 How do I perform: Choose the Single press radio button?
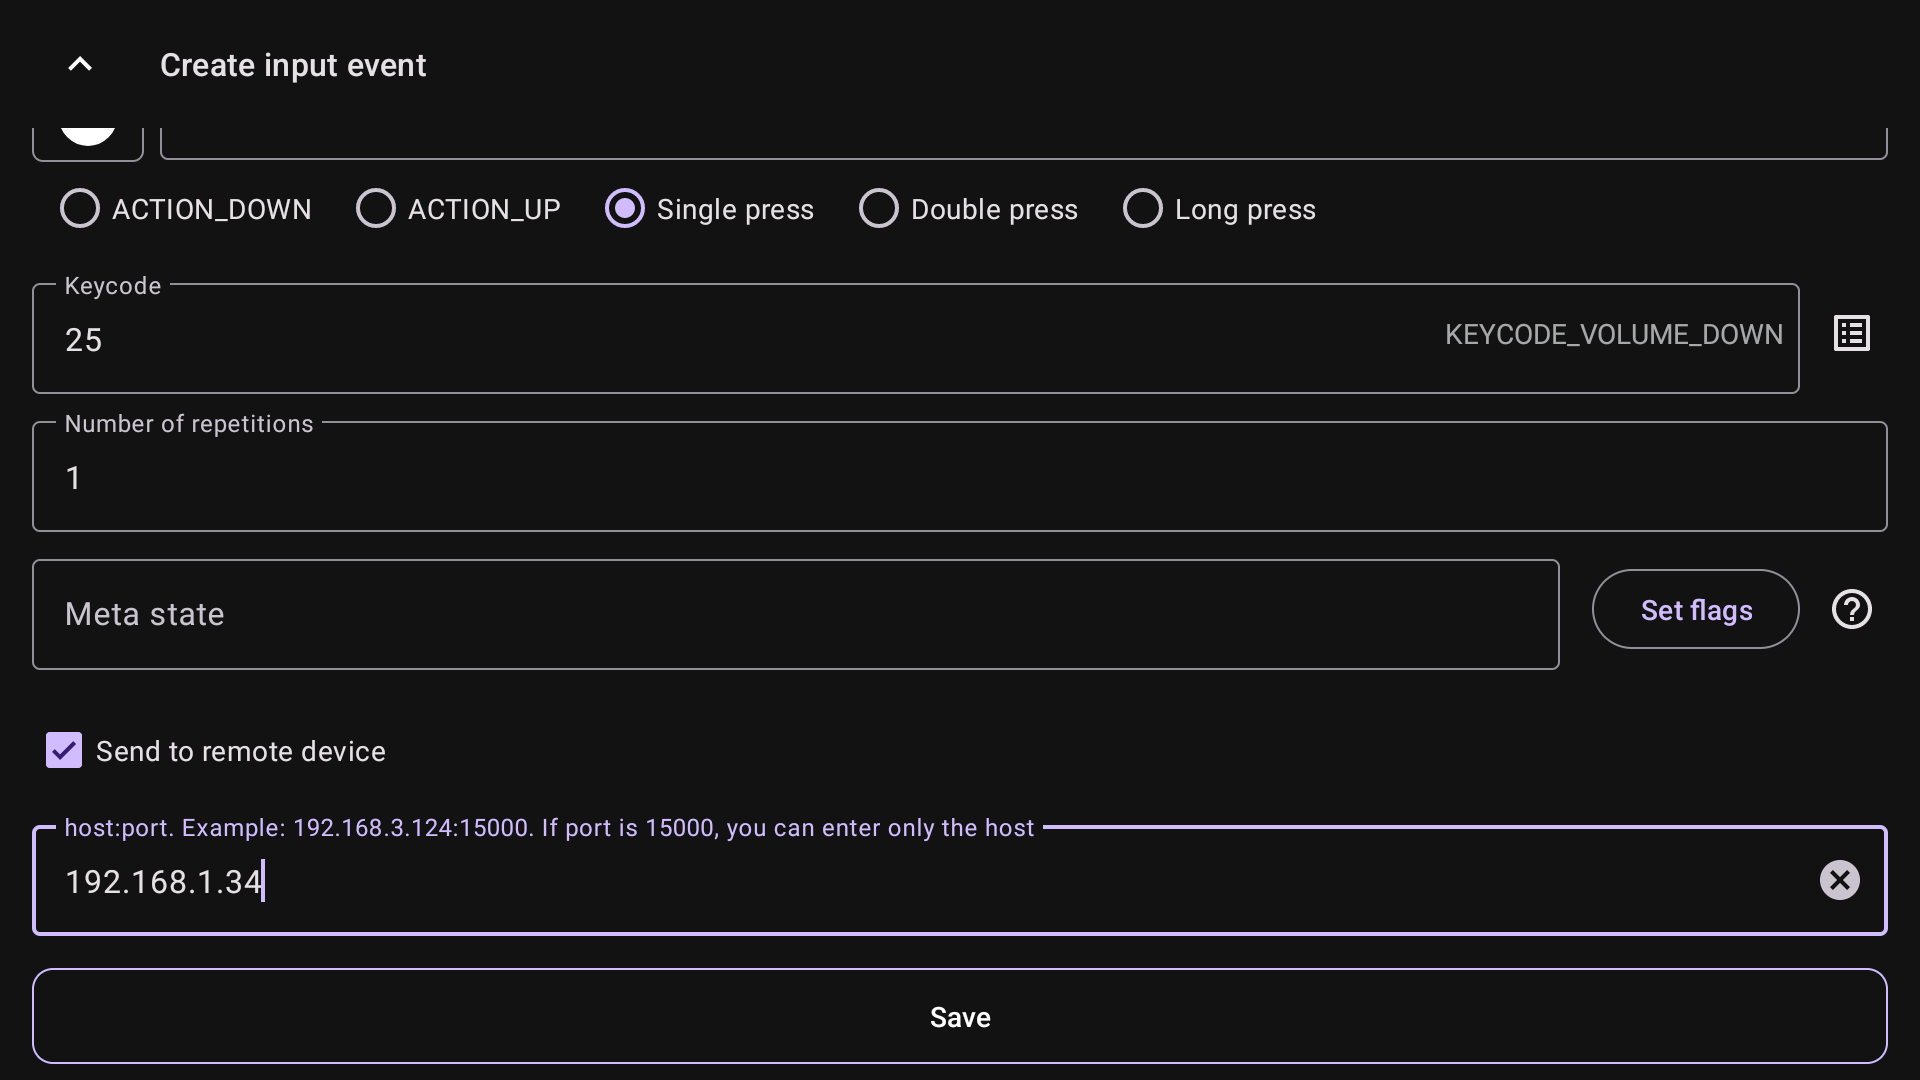coord(625,209)
